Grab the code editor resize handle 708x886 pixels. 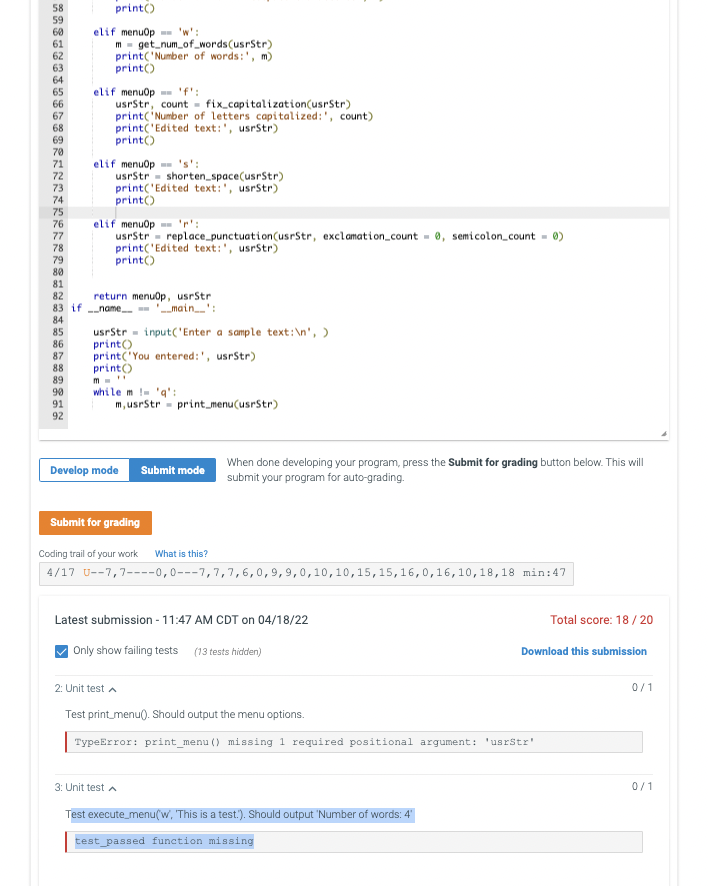pos(664,434)
